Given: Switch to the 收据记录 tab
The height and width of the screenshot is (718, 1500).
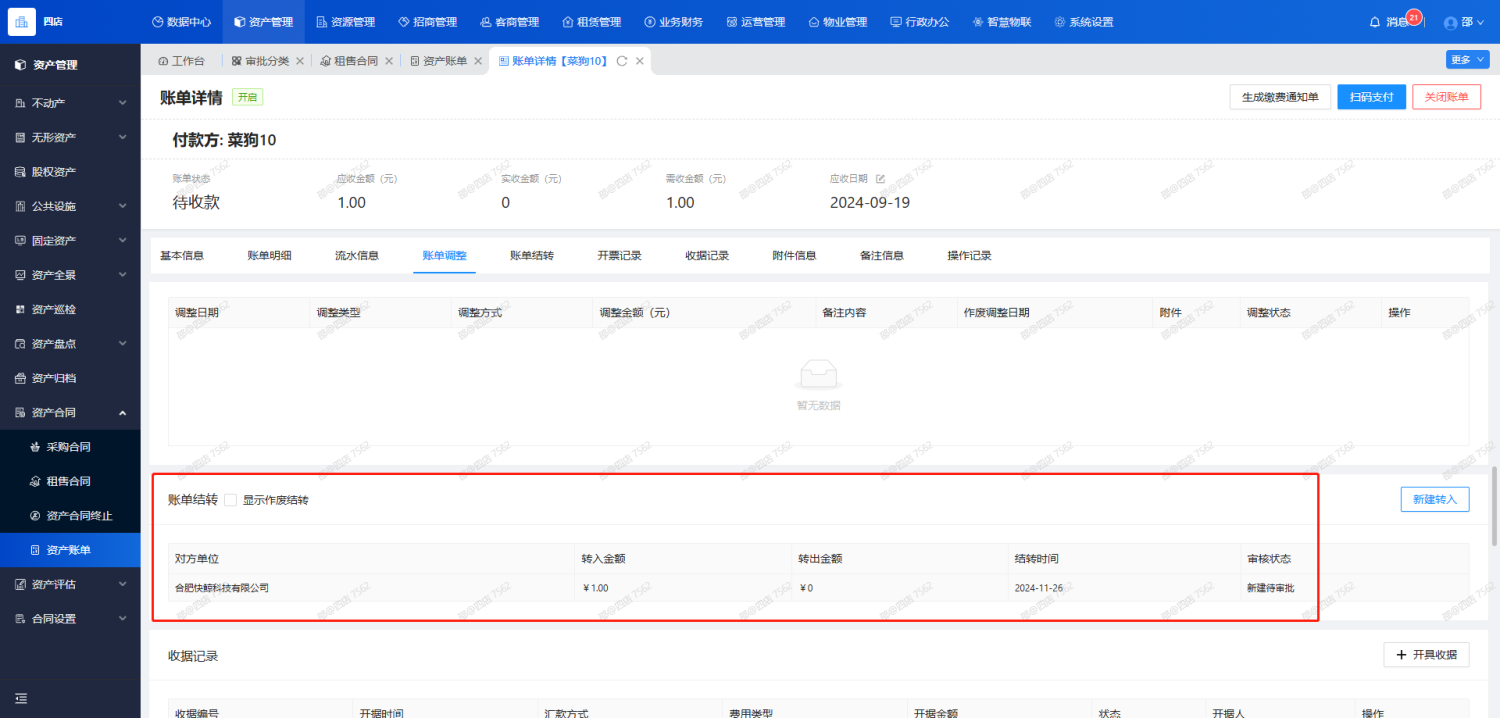Looking at the screenshot, I should [x=707, y=256].
